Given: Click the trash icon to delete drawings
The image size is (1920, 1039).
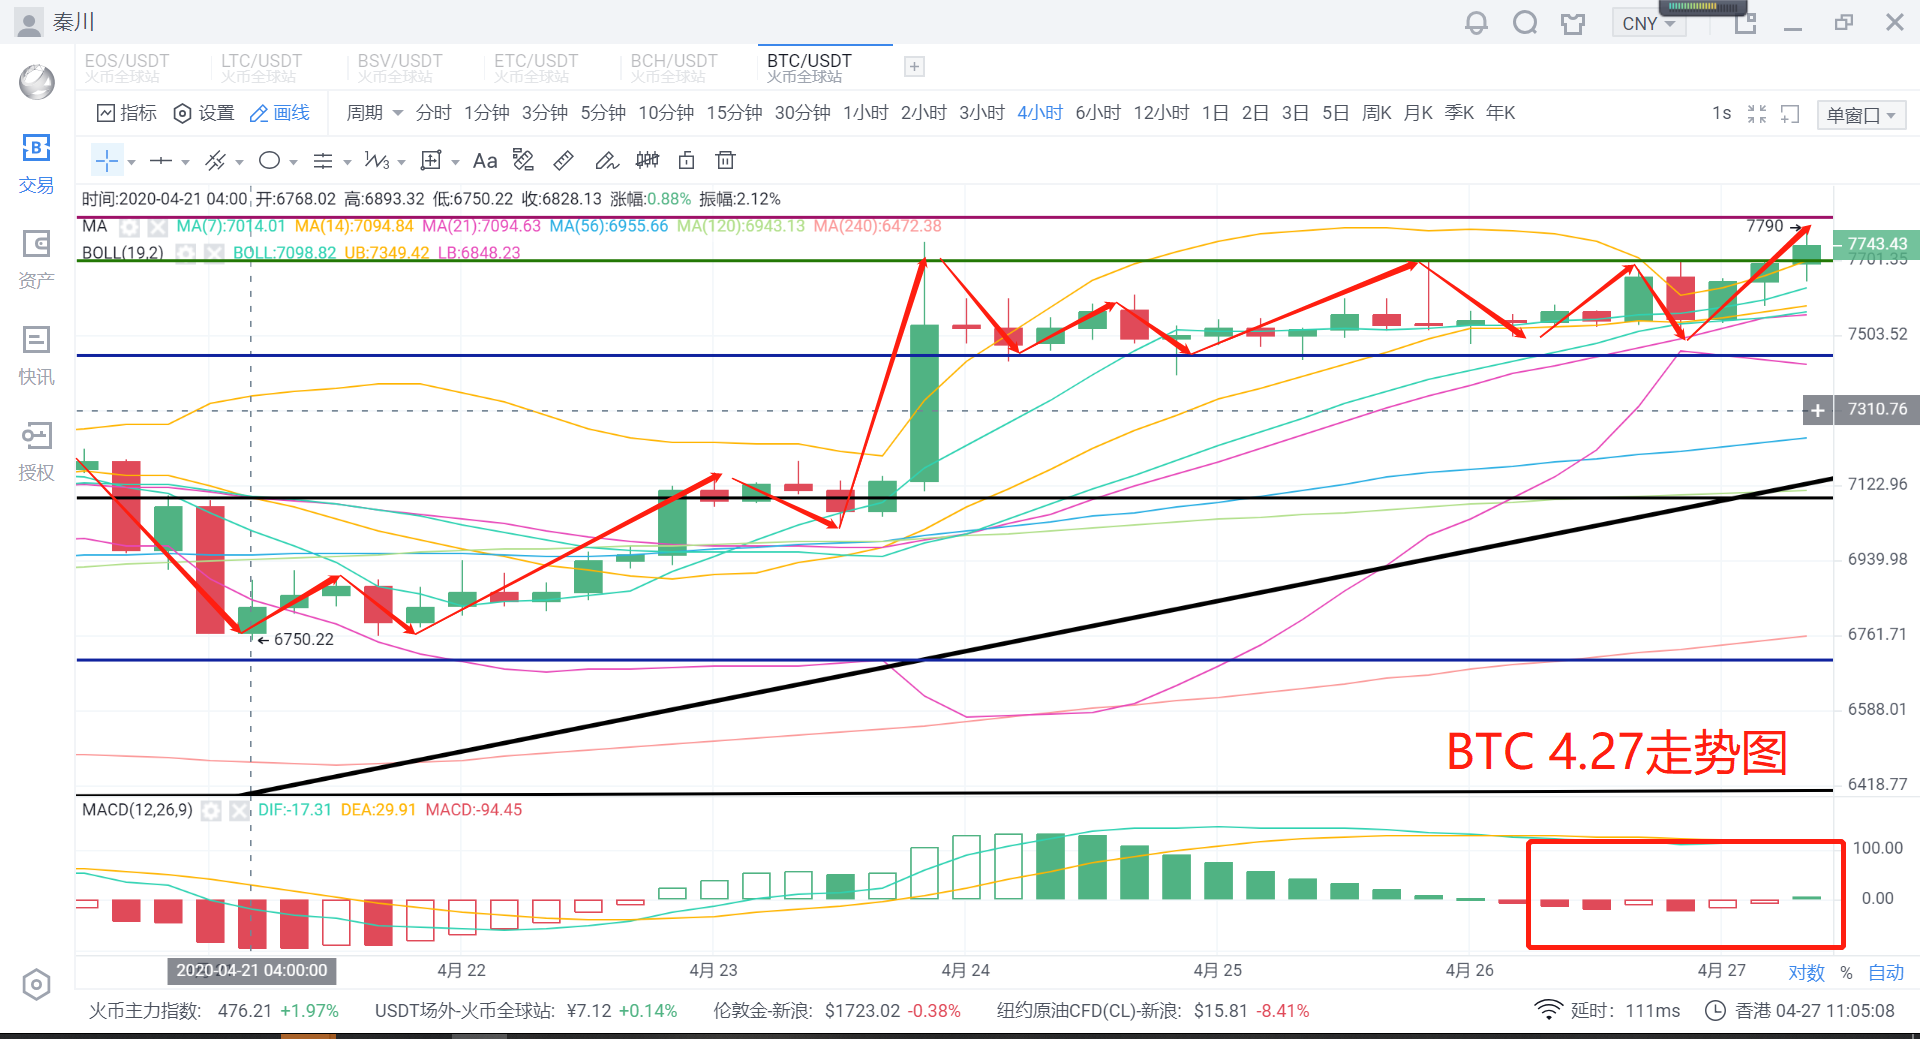Looking at the screenshot, I should point(725,161).
